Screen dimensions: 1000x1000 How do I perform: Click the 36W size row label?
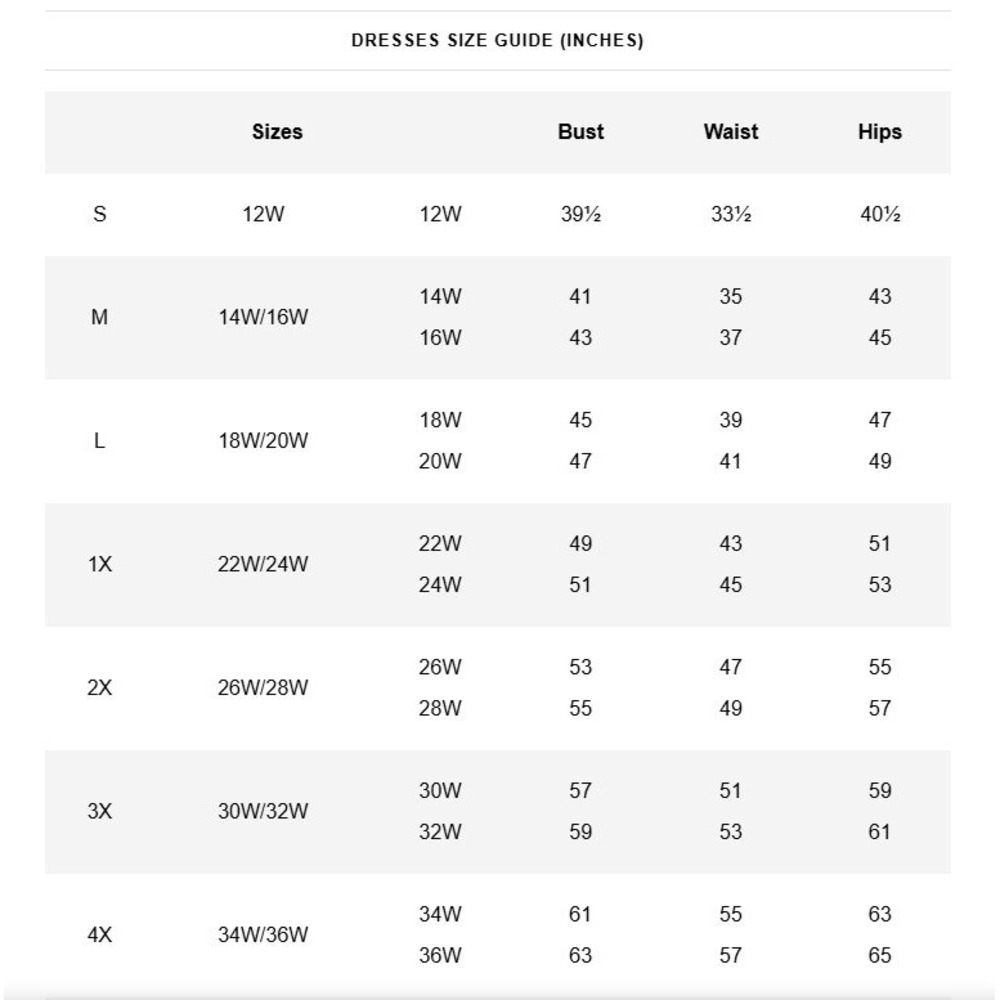[440, 955]
